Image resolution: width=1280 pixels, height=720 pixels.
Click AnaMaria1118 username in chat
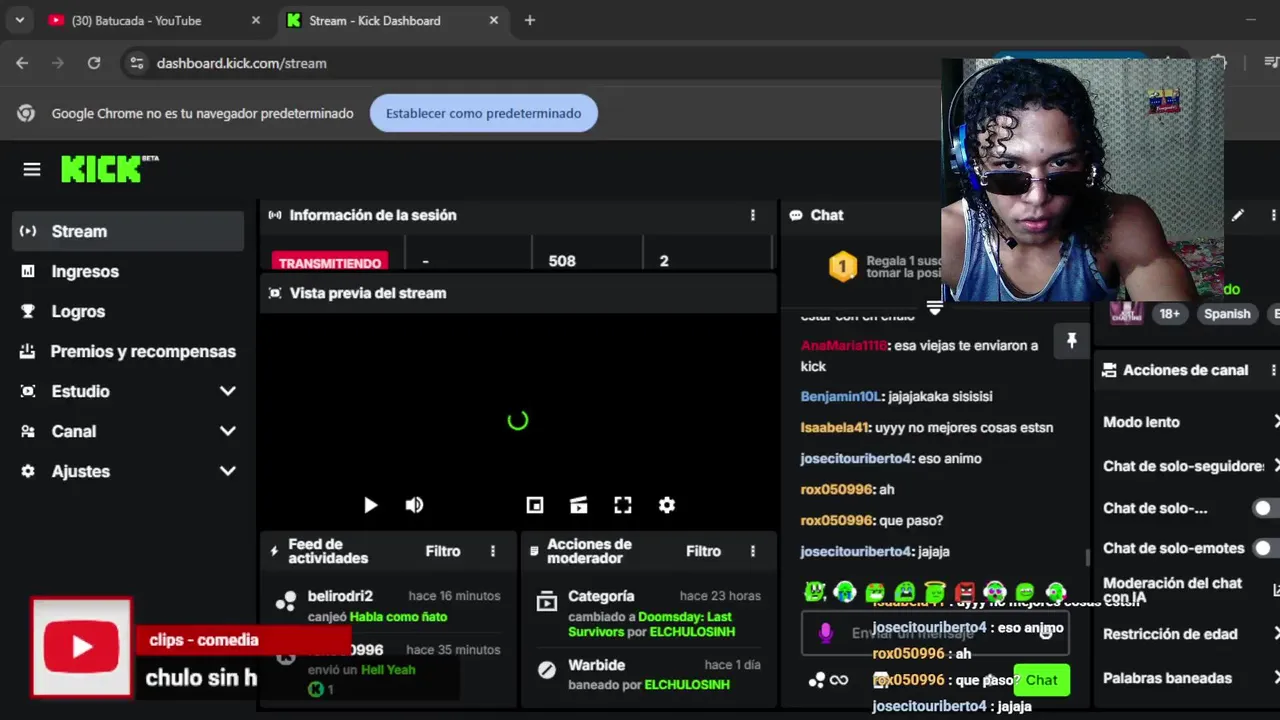click(843, 345)
